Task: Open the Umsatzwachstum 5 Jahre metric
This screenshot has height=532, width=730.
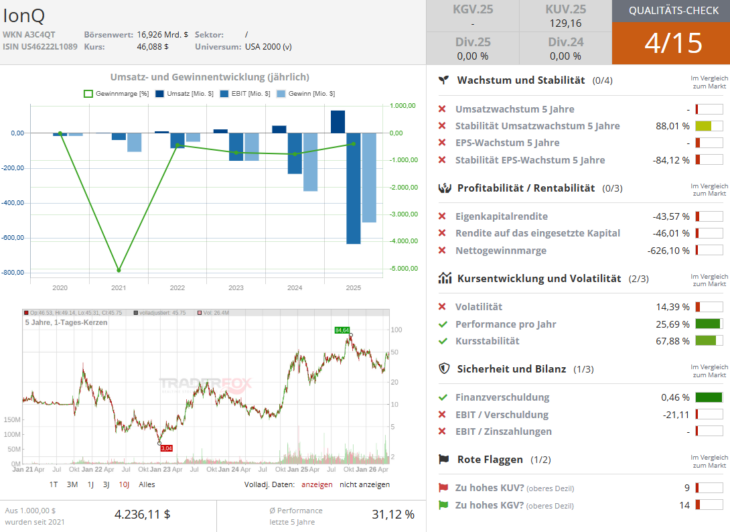Action: [514, 109]
